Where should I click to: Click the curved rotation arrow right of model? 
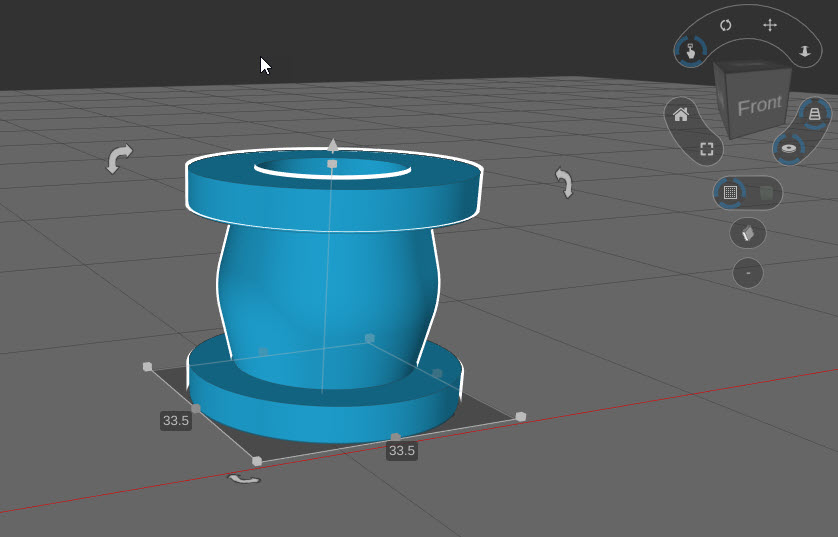tap(564, 183)
